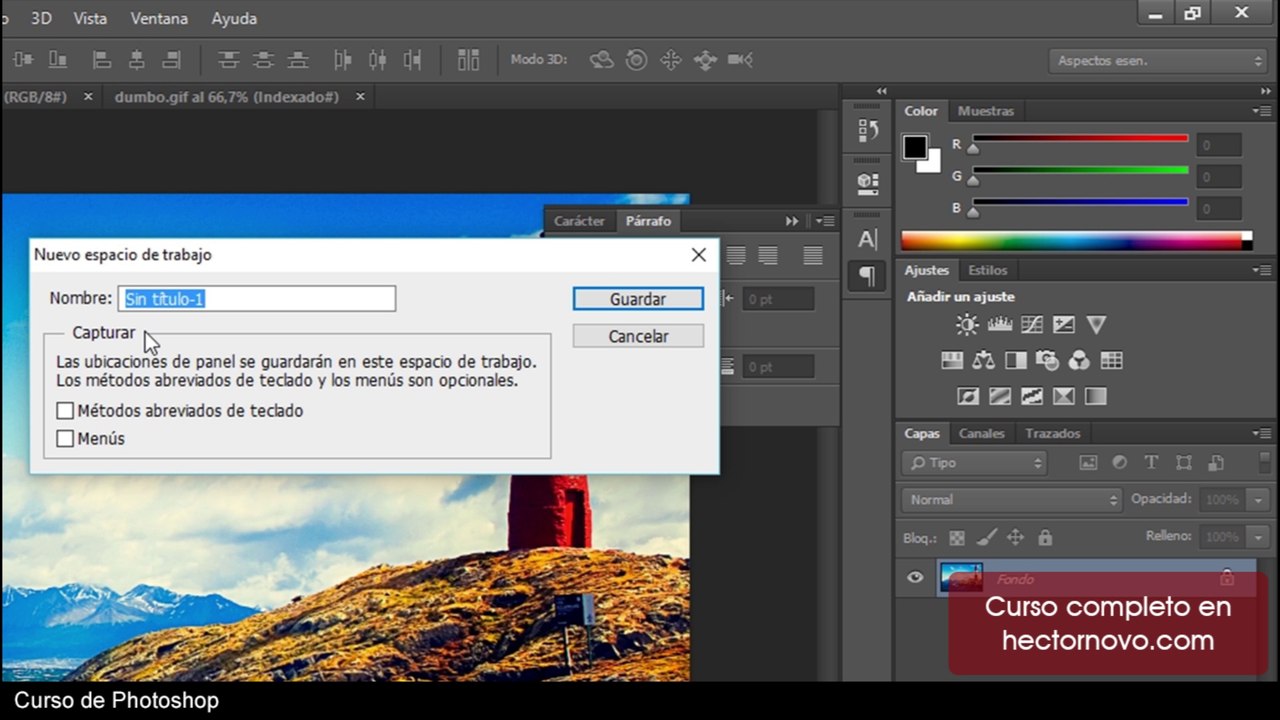
Task: Open the Ajustes panel flyout menu
Action: coord(1261,270)
